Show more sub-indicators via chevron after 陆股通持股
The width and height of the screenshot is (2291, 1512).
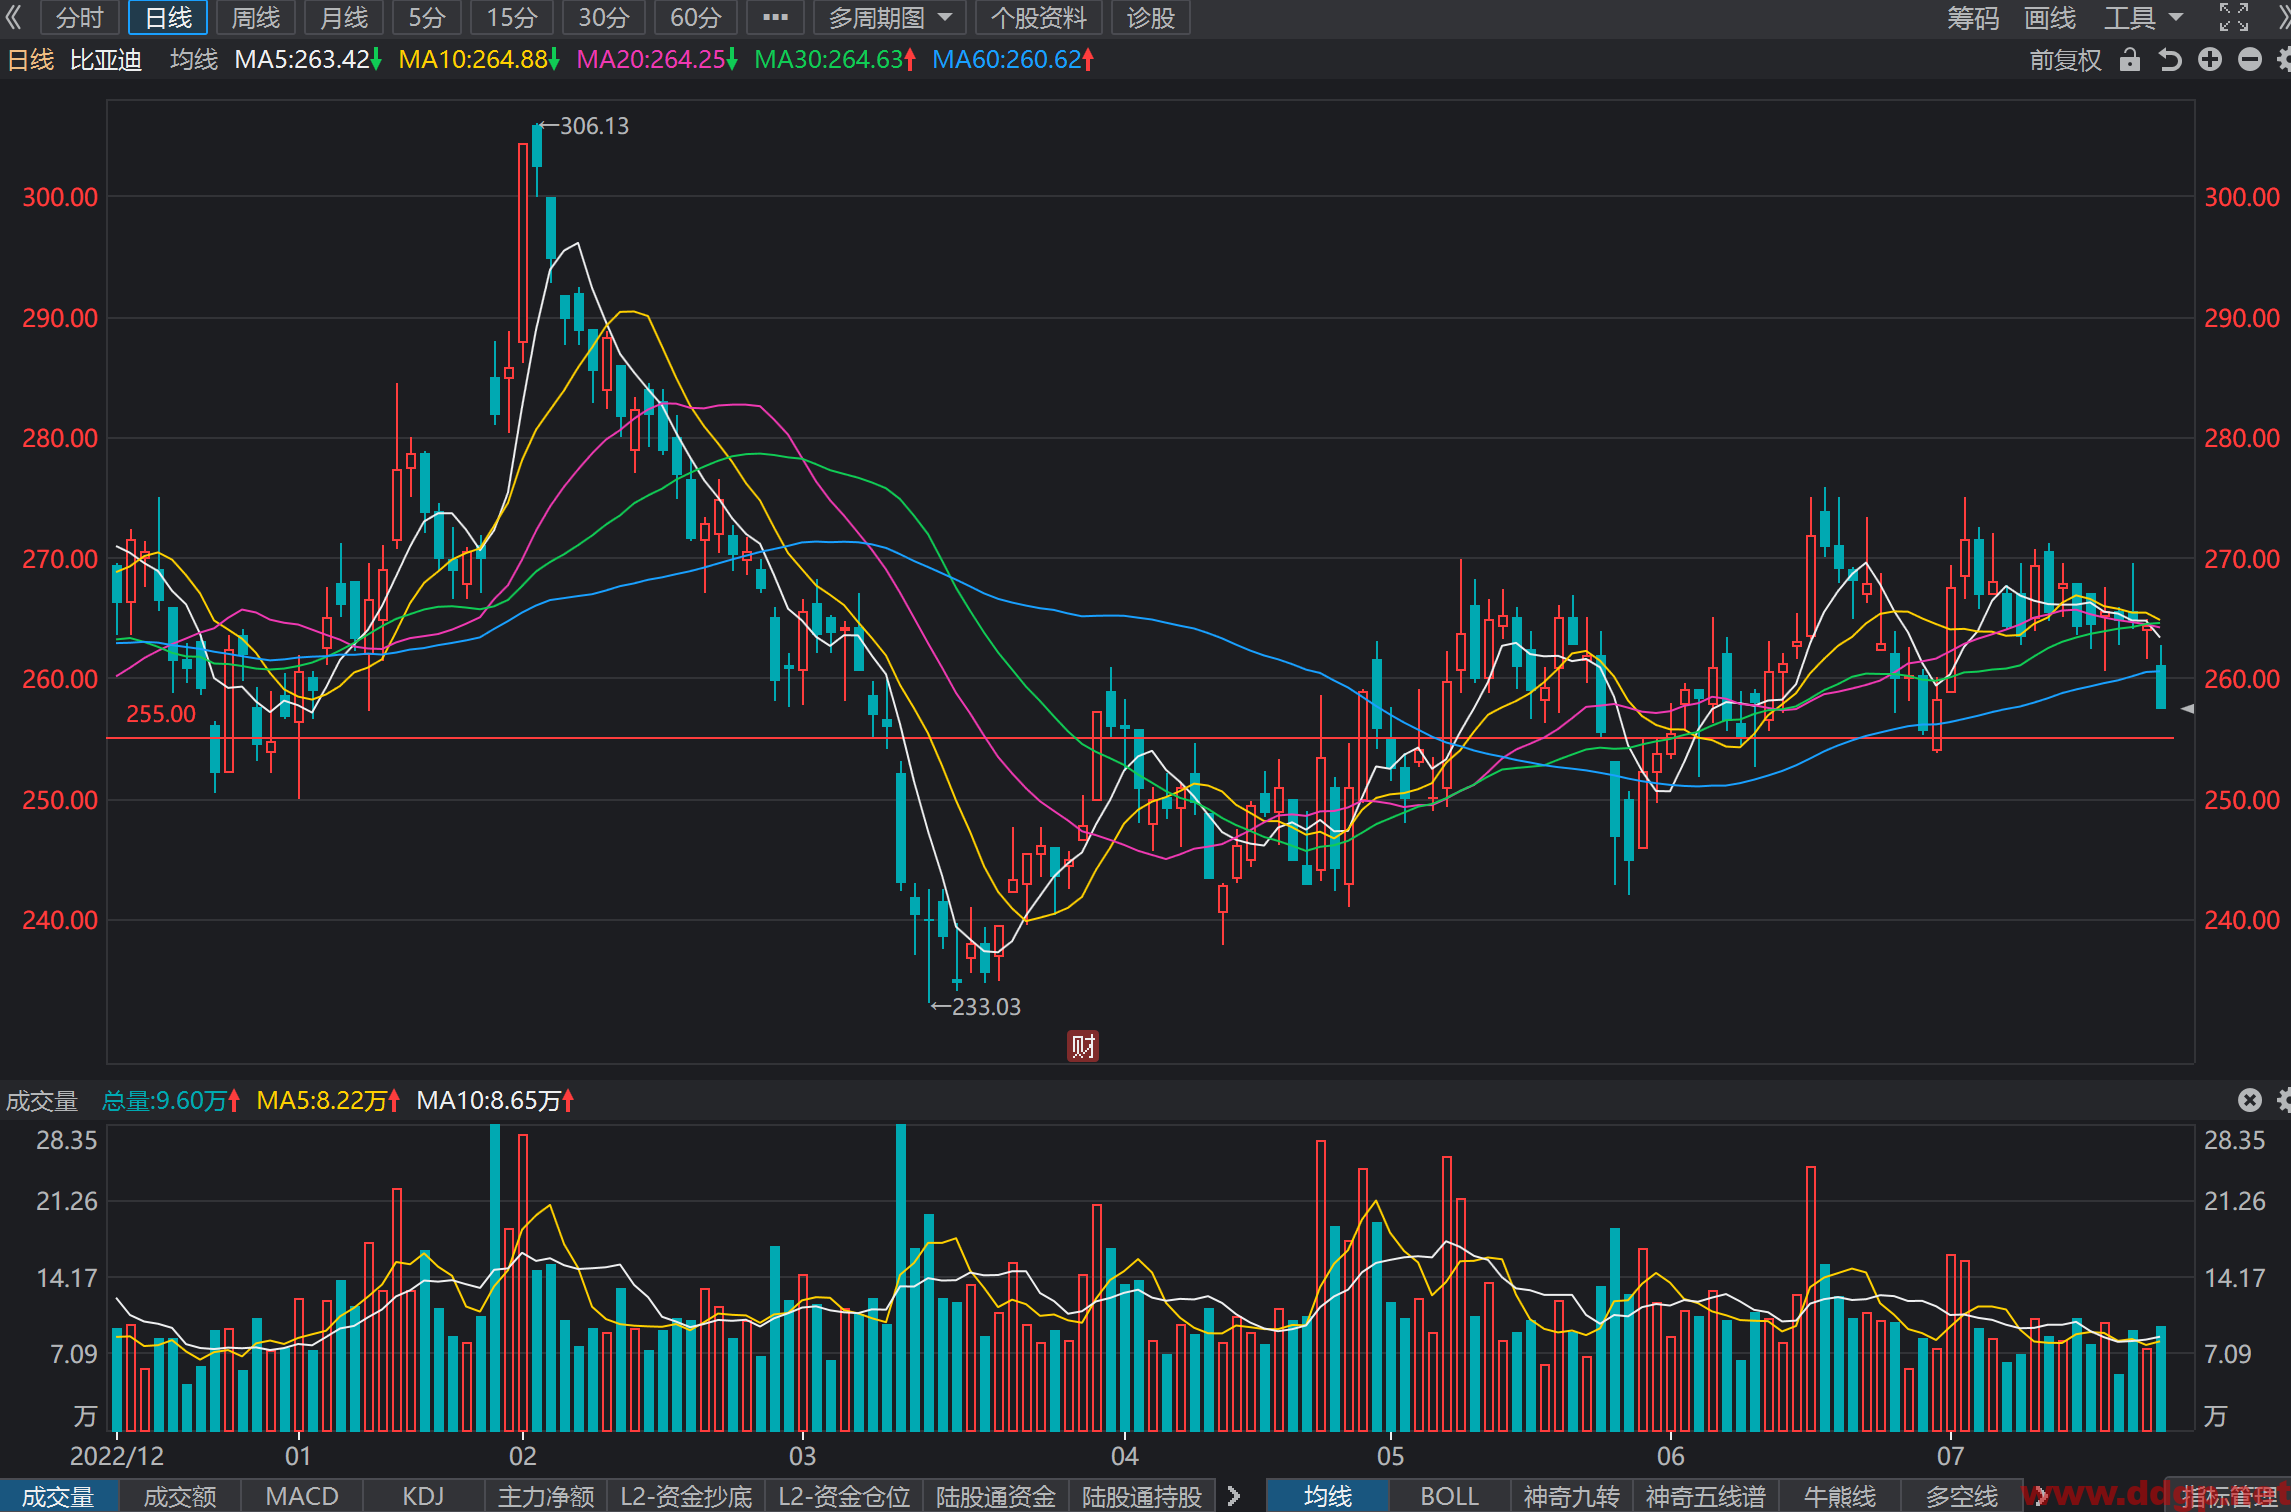point(1234,1496)
